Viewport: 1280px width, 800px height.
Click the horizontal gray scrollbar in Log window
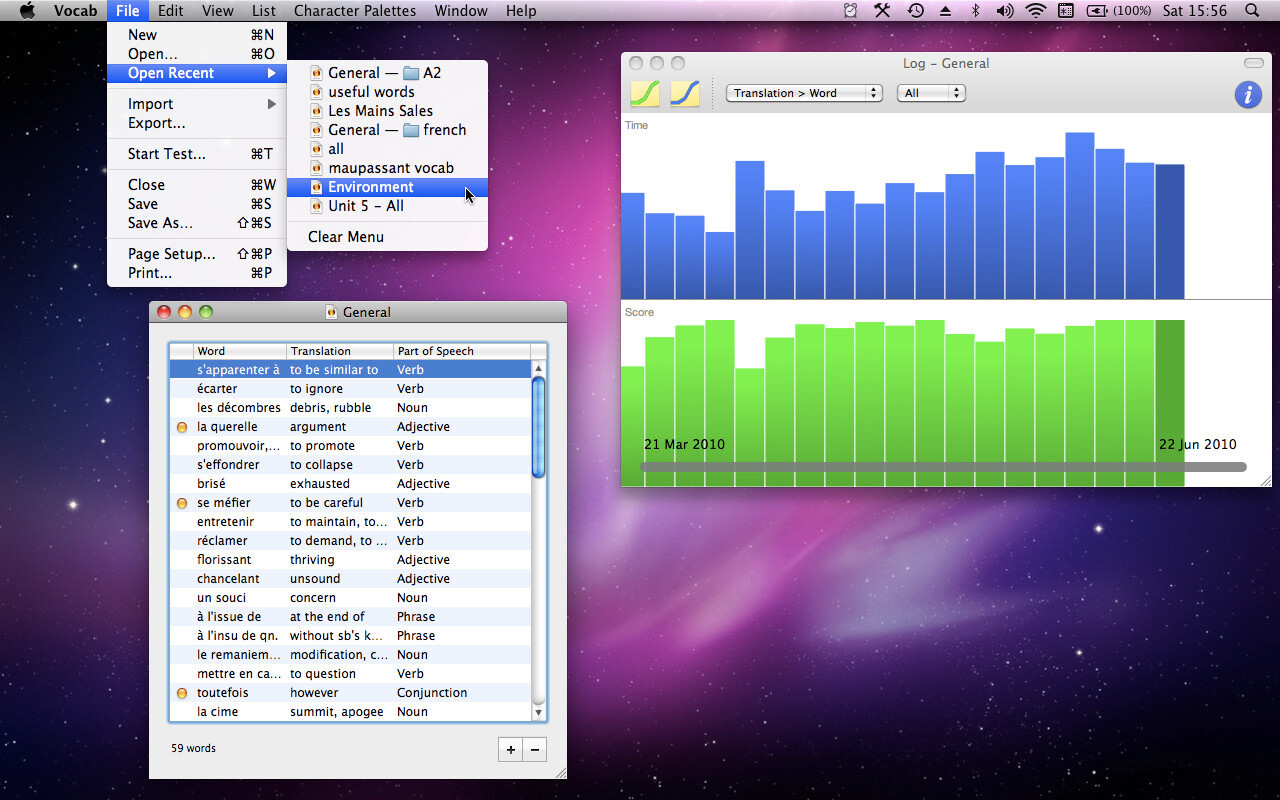click(943, 467)
